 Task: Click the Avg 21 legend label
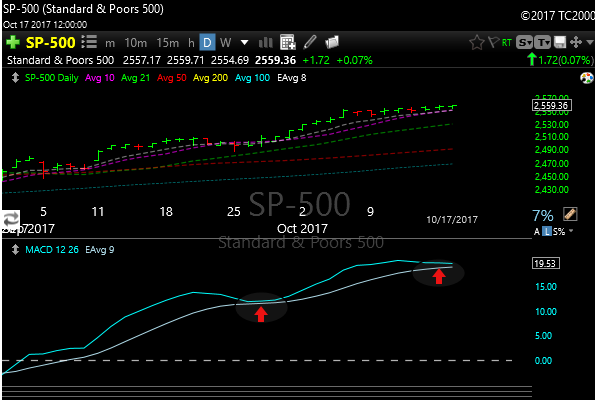pos(135,78)
